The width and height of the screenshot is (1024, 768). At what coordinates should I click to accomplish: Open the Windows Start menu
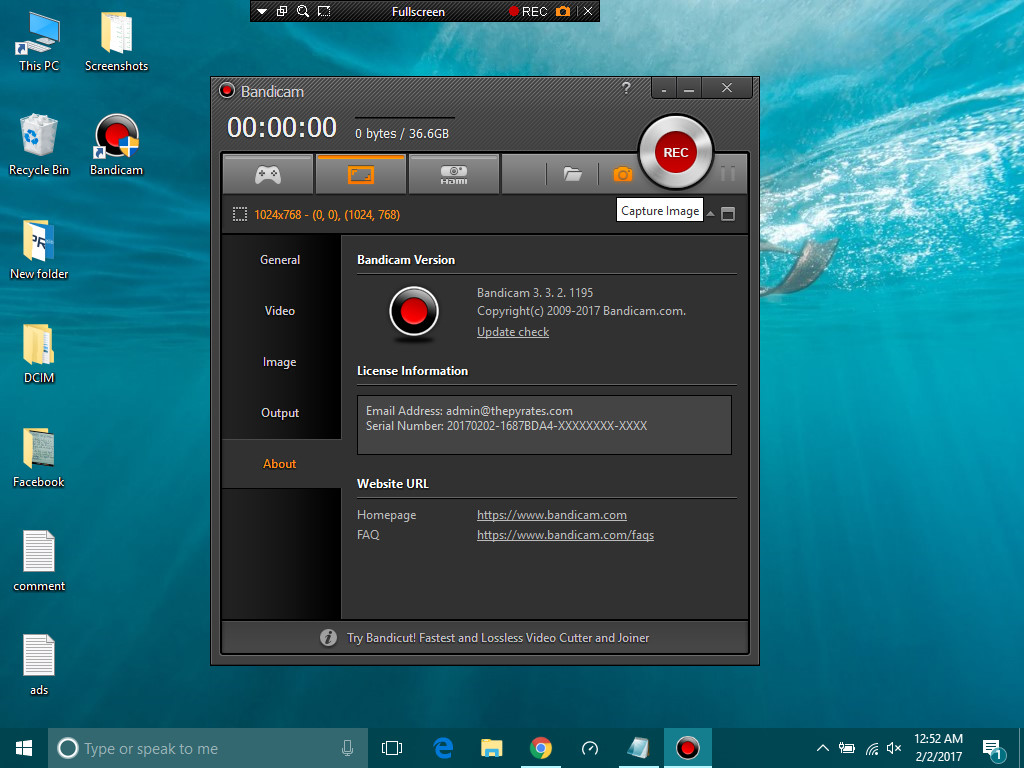click(x=24, y=748)
